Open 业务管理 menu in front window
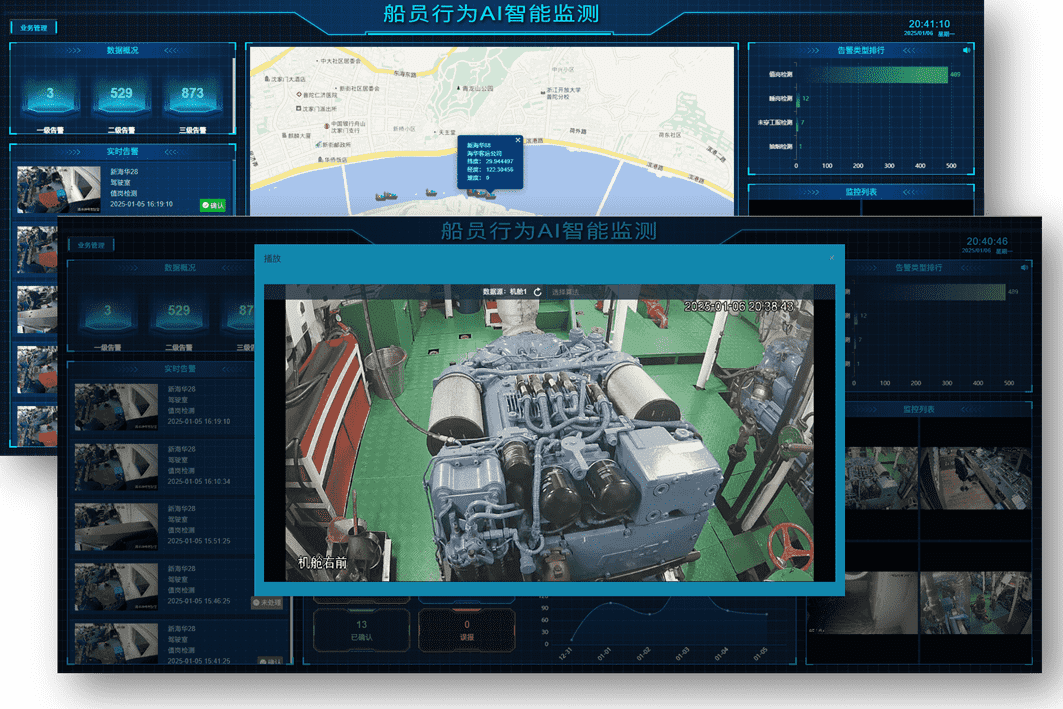 [91, 244]
